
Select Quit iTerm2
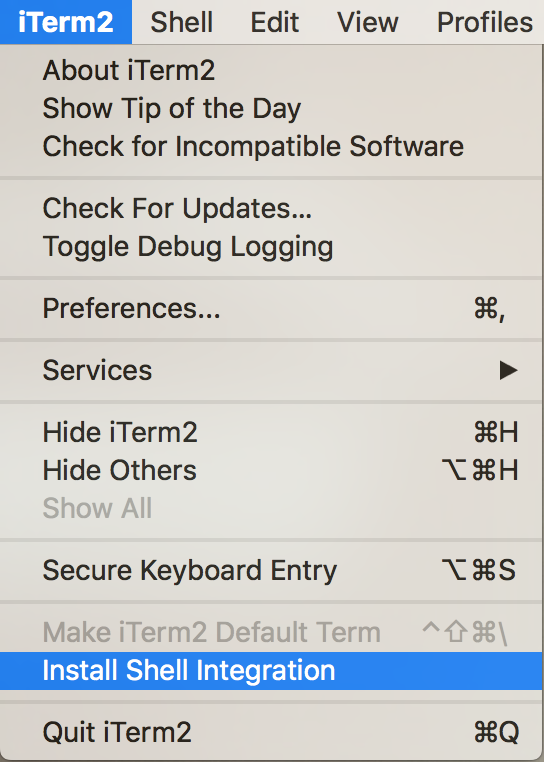[x=272, y=732]
